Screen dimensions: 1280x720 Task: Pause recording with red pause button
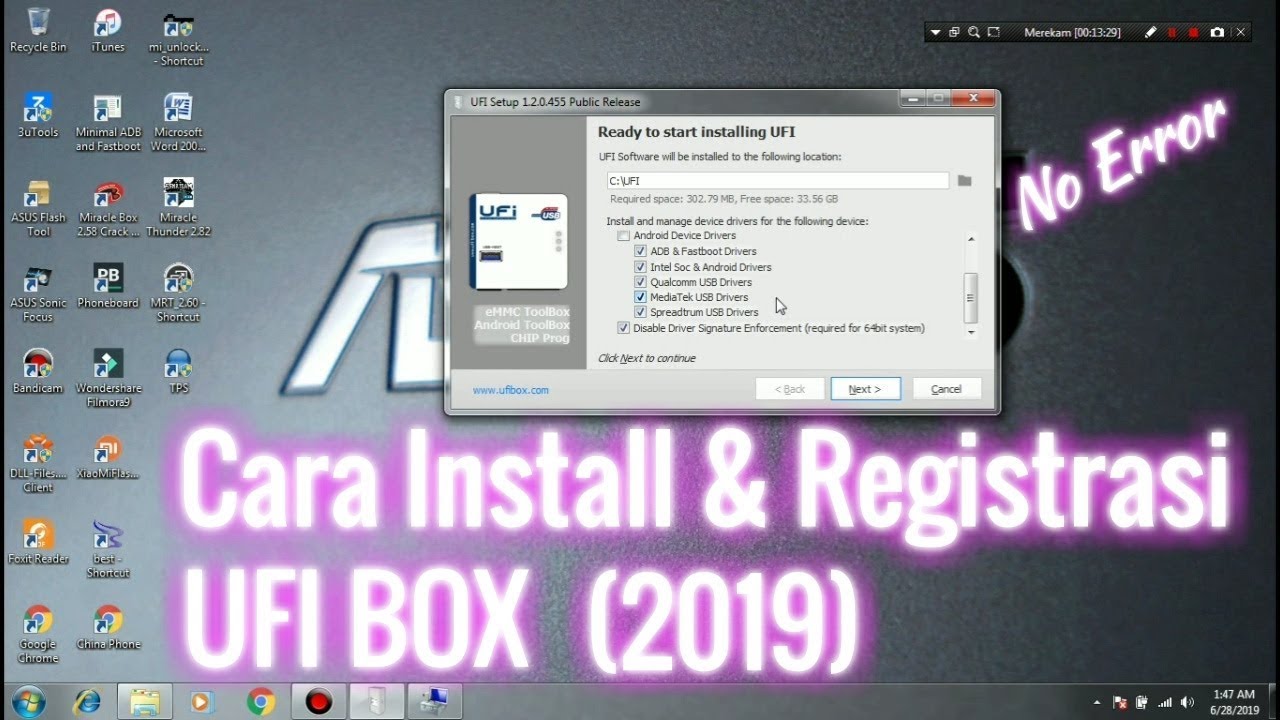click(x=1173, y=32)
